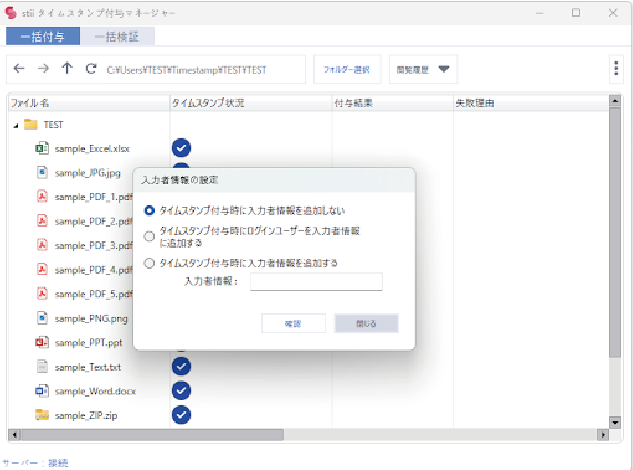This screenshot has height=470, width=633.
Task: Click the フォルダー選択 button
Action: point(347,69)
